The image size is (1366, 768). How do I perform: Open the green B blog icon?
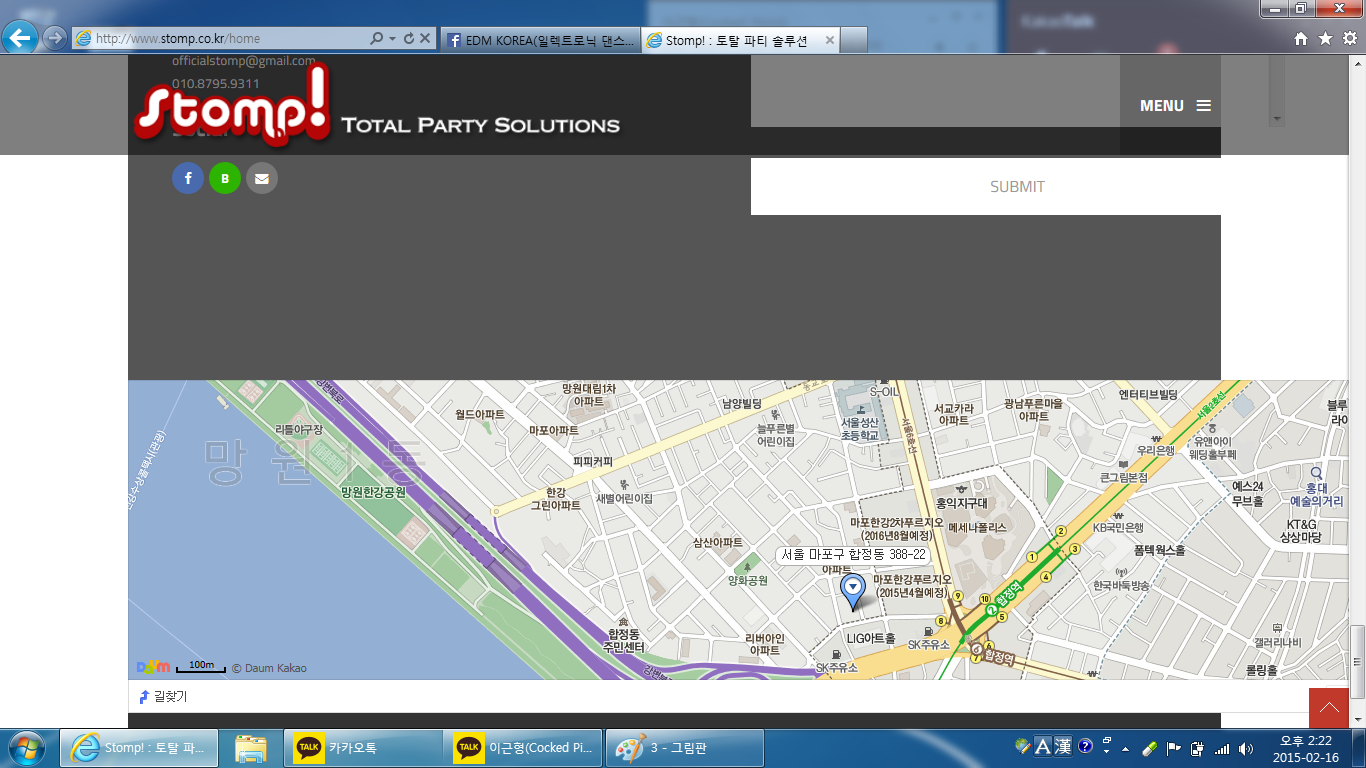[225, 179]
